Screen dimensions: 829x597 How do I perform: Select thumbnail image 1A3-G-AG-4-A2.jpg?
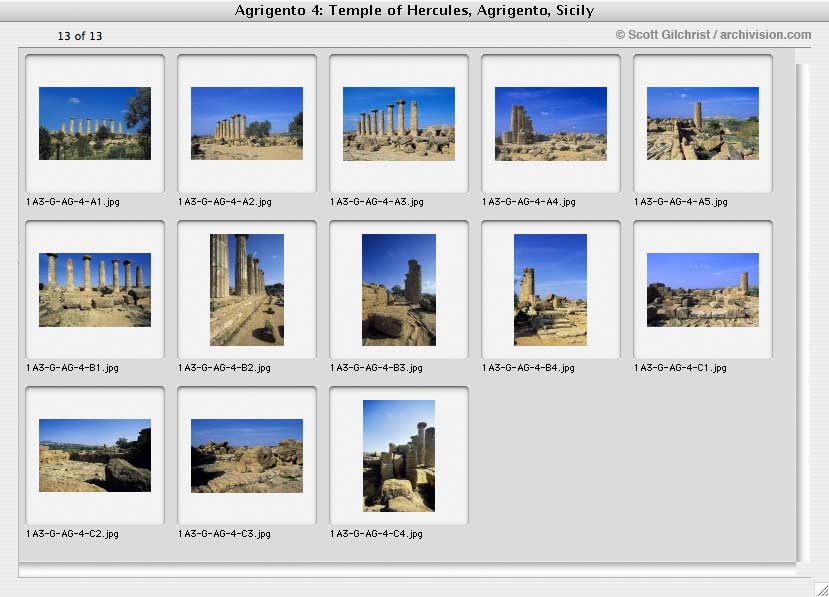click(x=247, y=123)
